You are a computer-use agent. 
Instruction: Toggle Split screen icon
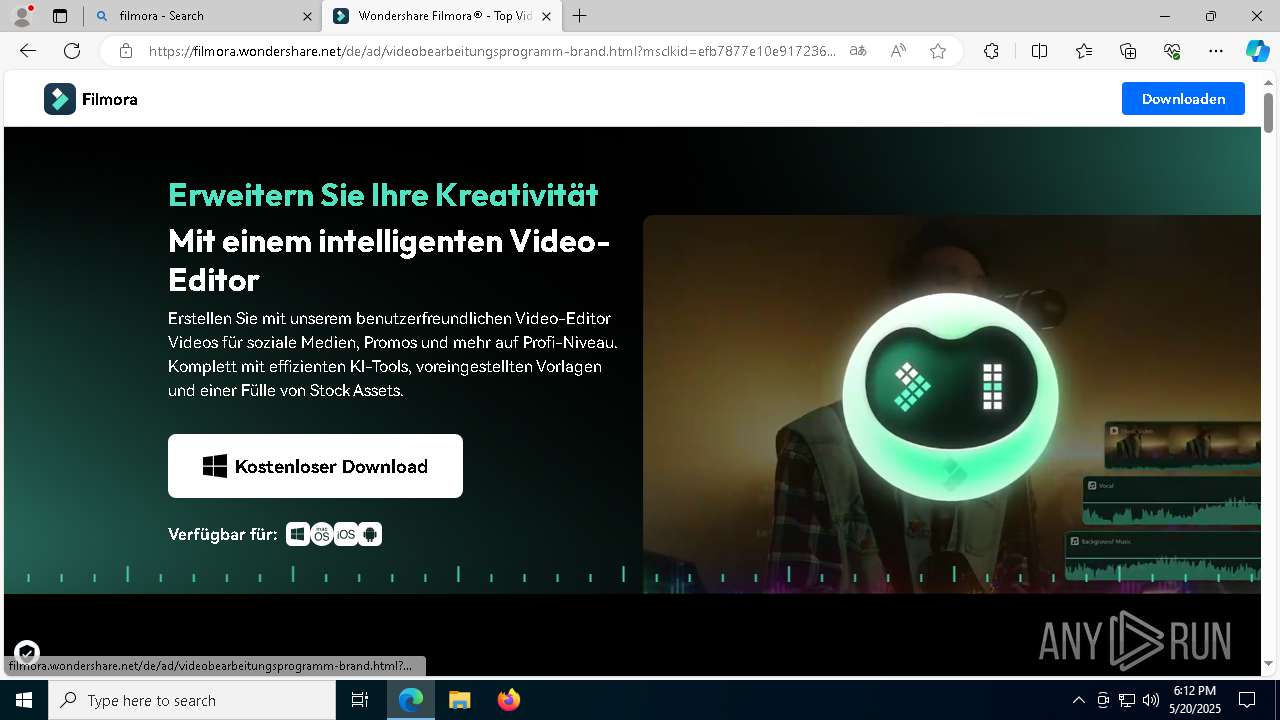[x=1039, y=51]
